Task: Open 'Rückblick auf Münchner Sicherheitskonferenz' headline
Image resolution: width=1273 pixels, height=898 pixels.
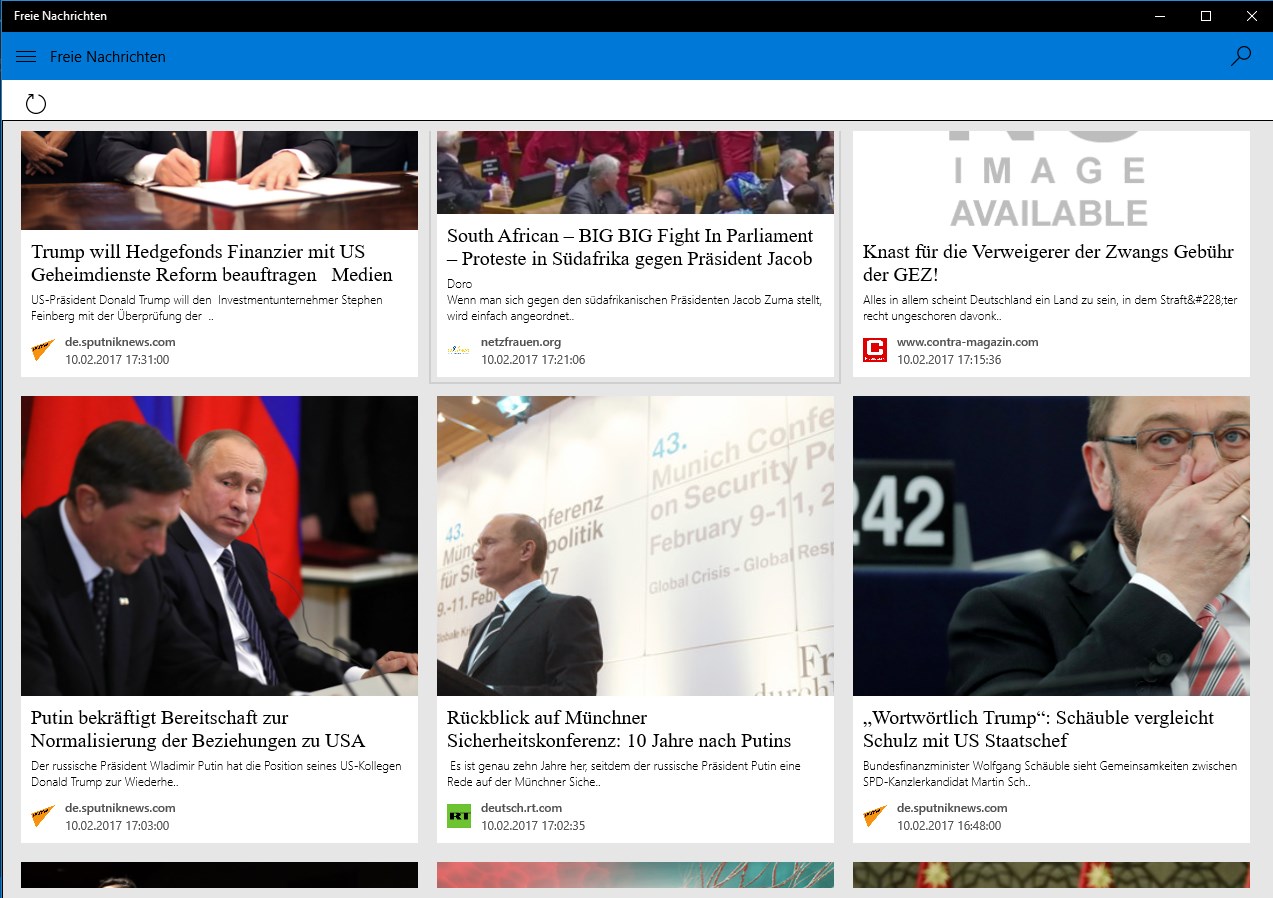Action: point(619,729)
